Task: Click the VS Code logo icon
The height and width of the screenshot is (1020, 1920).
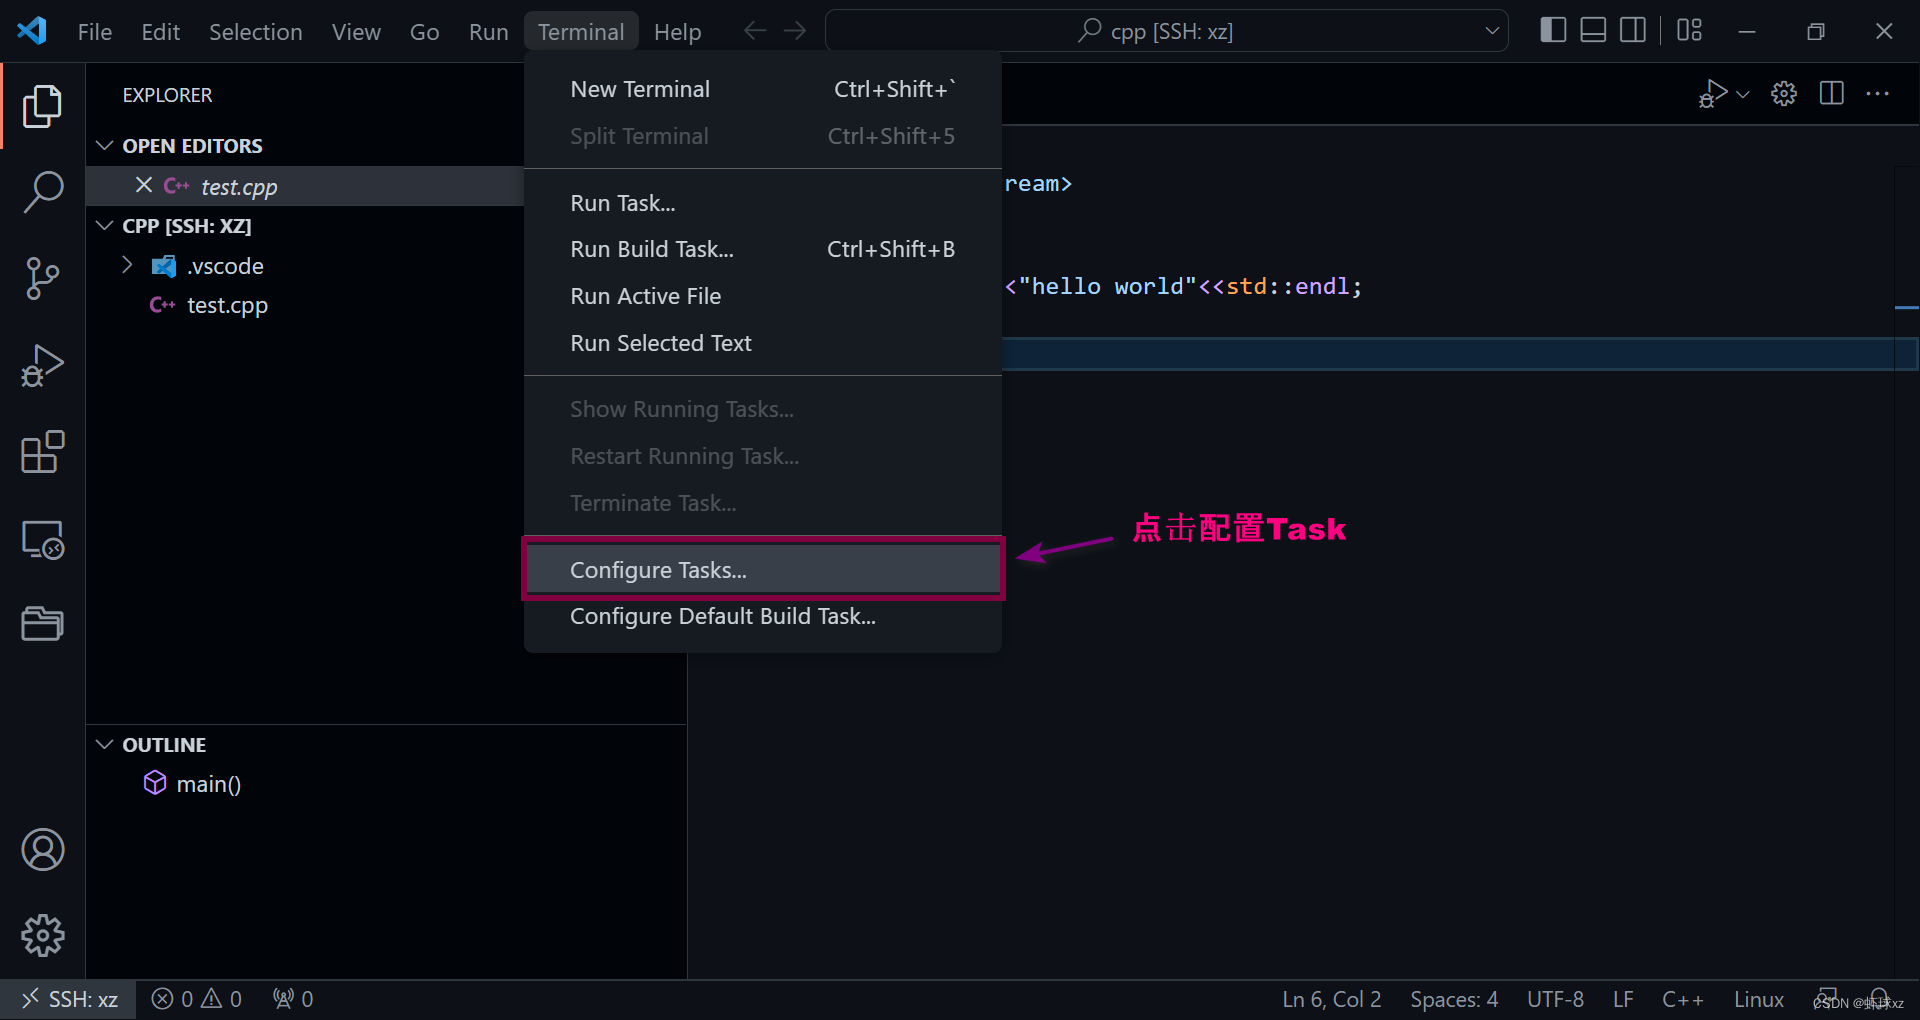Action: 32,31
